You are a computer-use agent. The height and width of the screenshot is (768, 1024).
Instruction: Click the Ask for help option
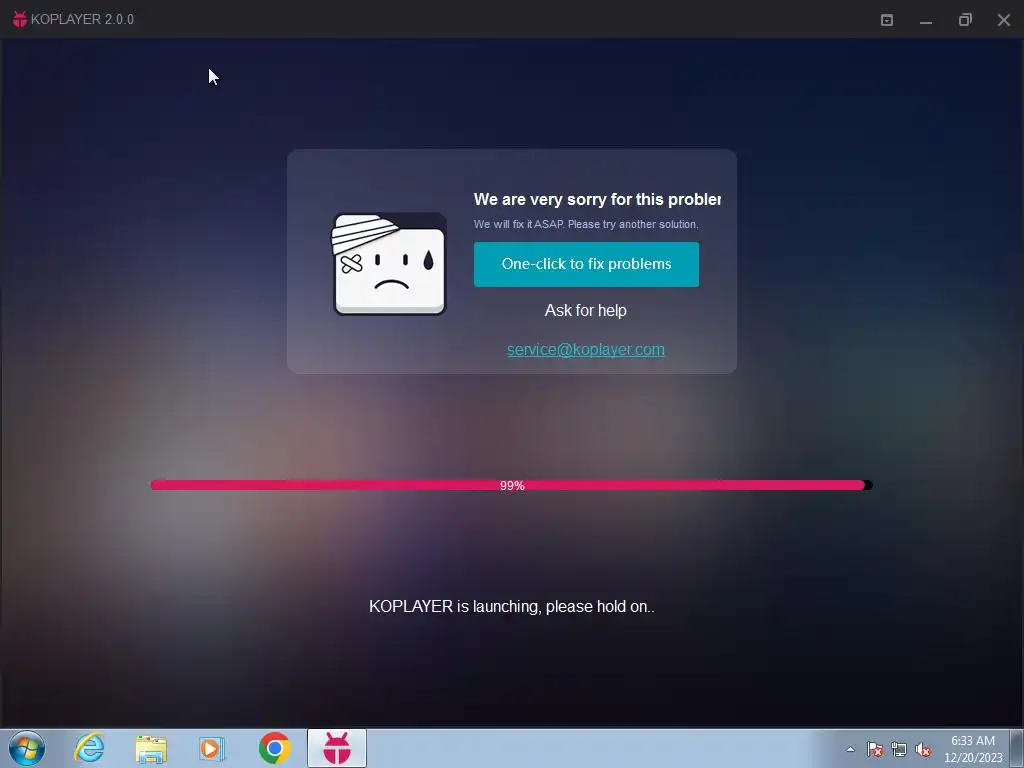[x=586, y=310]
